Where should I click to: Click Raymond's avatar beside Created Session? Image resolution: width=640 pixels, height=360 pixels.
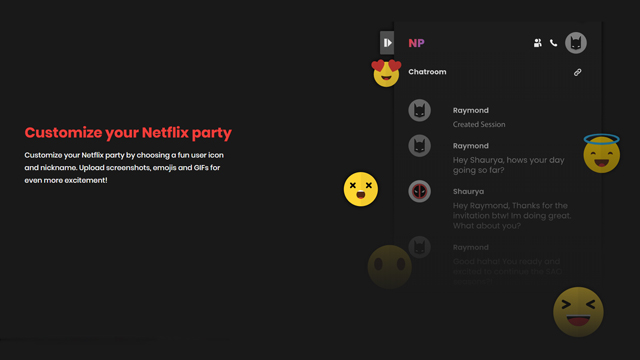420,110
